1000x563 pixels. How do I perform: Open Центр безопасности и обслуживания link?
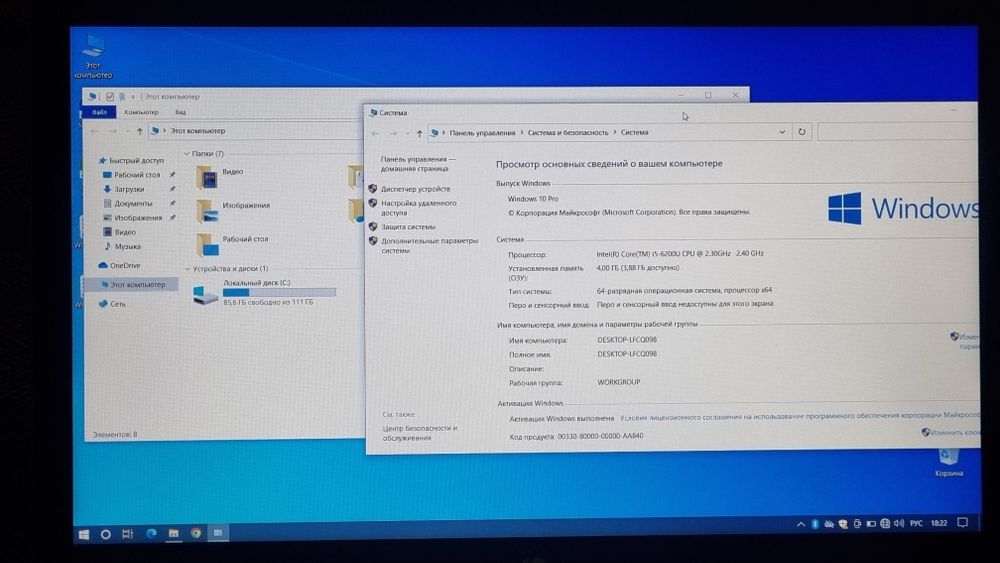click(x=420, y=433)
